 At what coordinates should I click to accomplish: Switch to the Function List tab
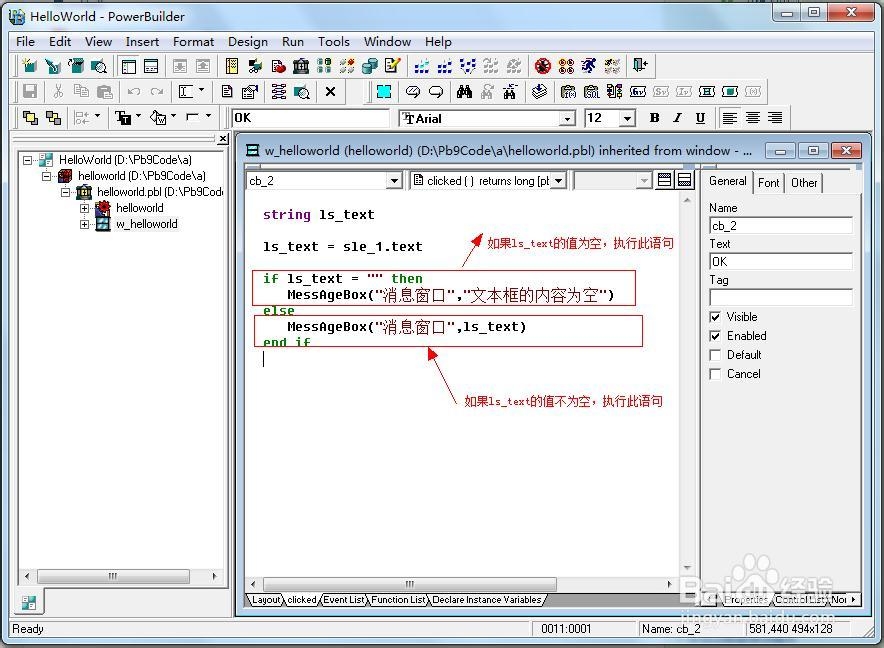(x=398, y=599)
